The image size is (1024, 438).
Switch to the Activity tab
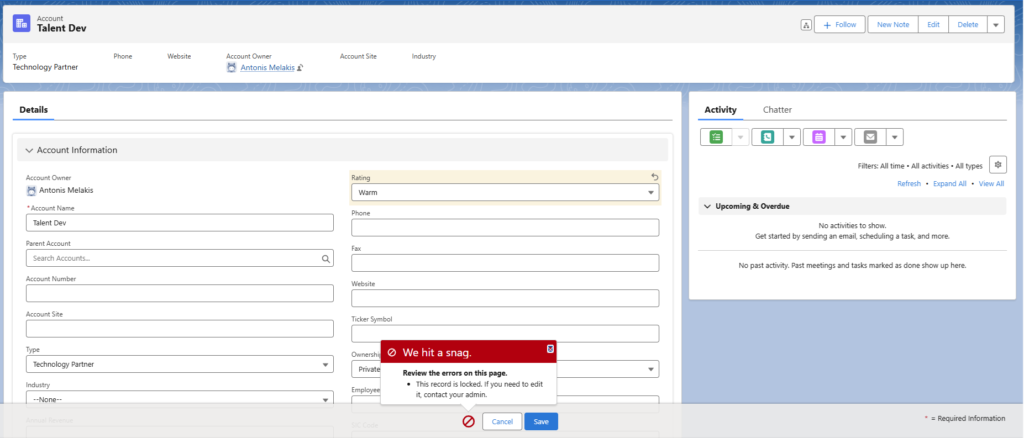pos(720,110)
